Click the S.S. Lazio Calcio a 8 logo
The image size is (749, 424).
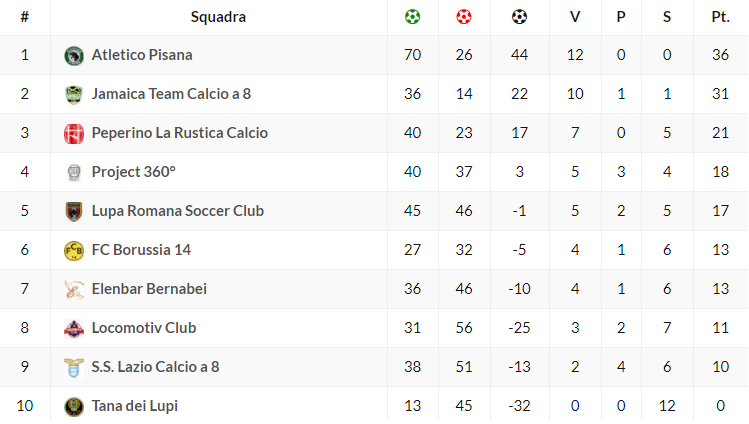tap(73, 367)
